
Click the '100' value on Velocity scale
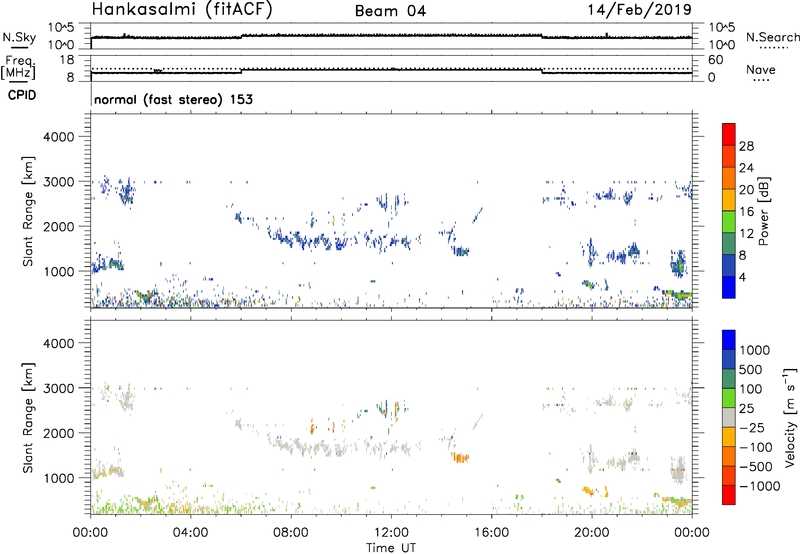click(751, 389)
